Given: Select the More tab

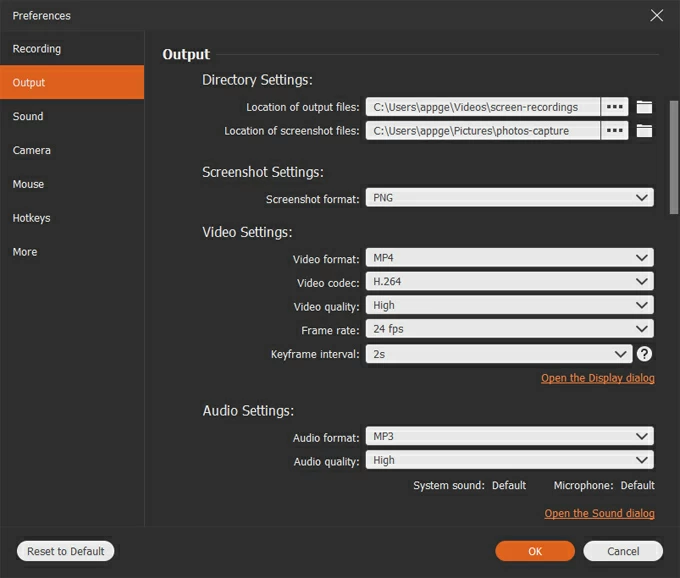Looking at the screenshot, I should (x=72, y=251).
